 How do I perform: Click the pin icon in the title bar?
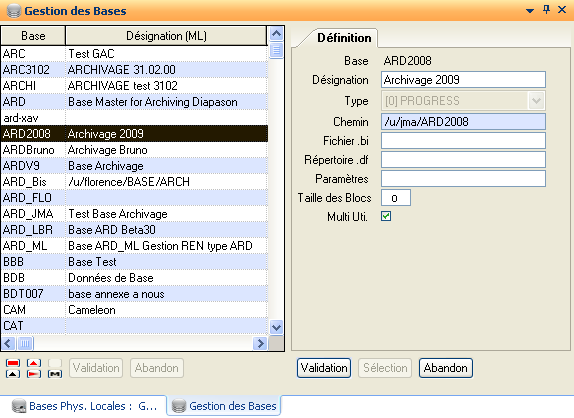coord(546,10)
